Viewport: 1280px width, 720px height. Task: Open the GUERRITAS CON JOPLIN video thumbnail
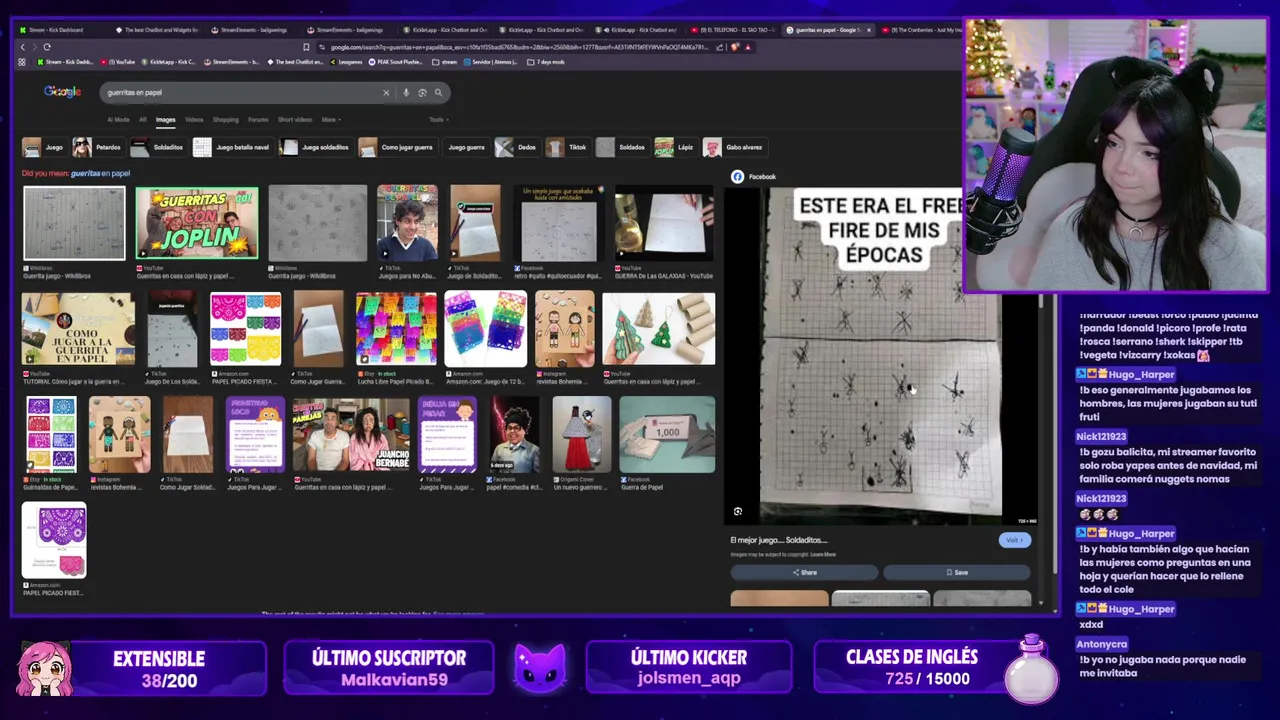[197, 223]
